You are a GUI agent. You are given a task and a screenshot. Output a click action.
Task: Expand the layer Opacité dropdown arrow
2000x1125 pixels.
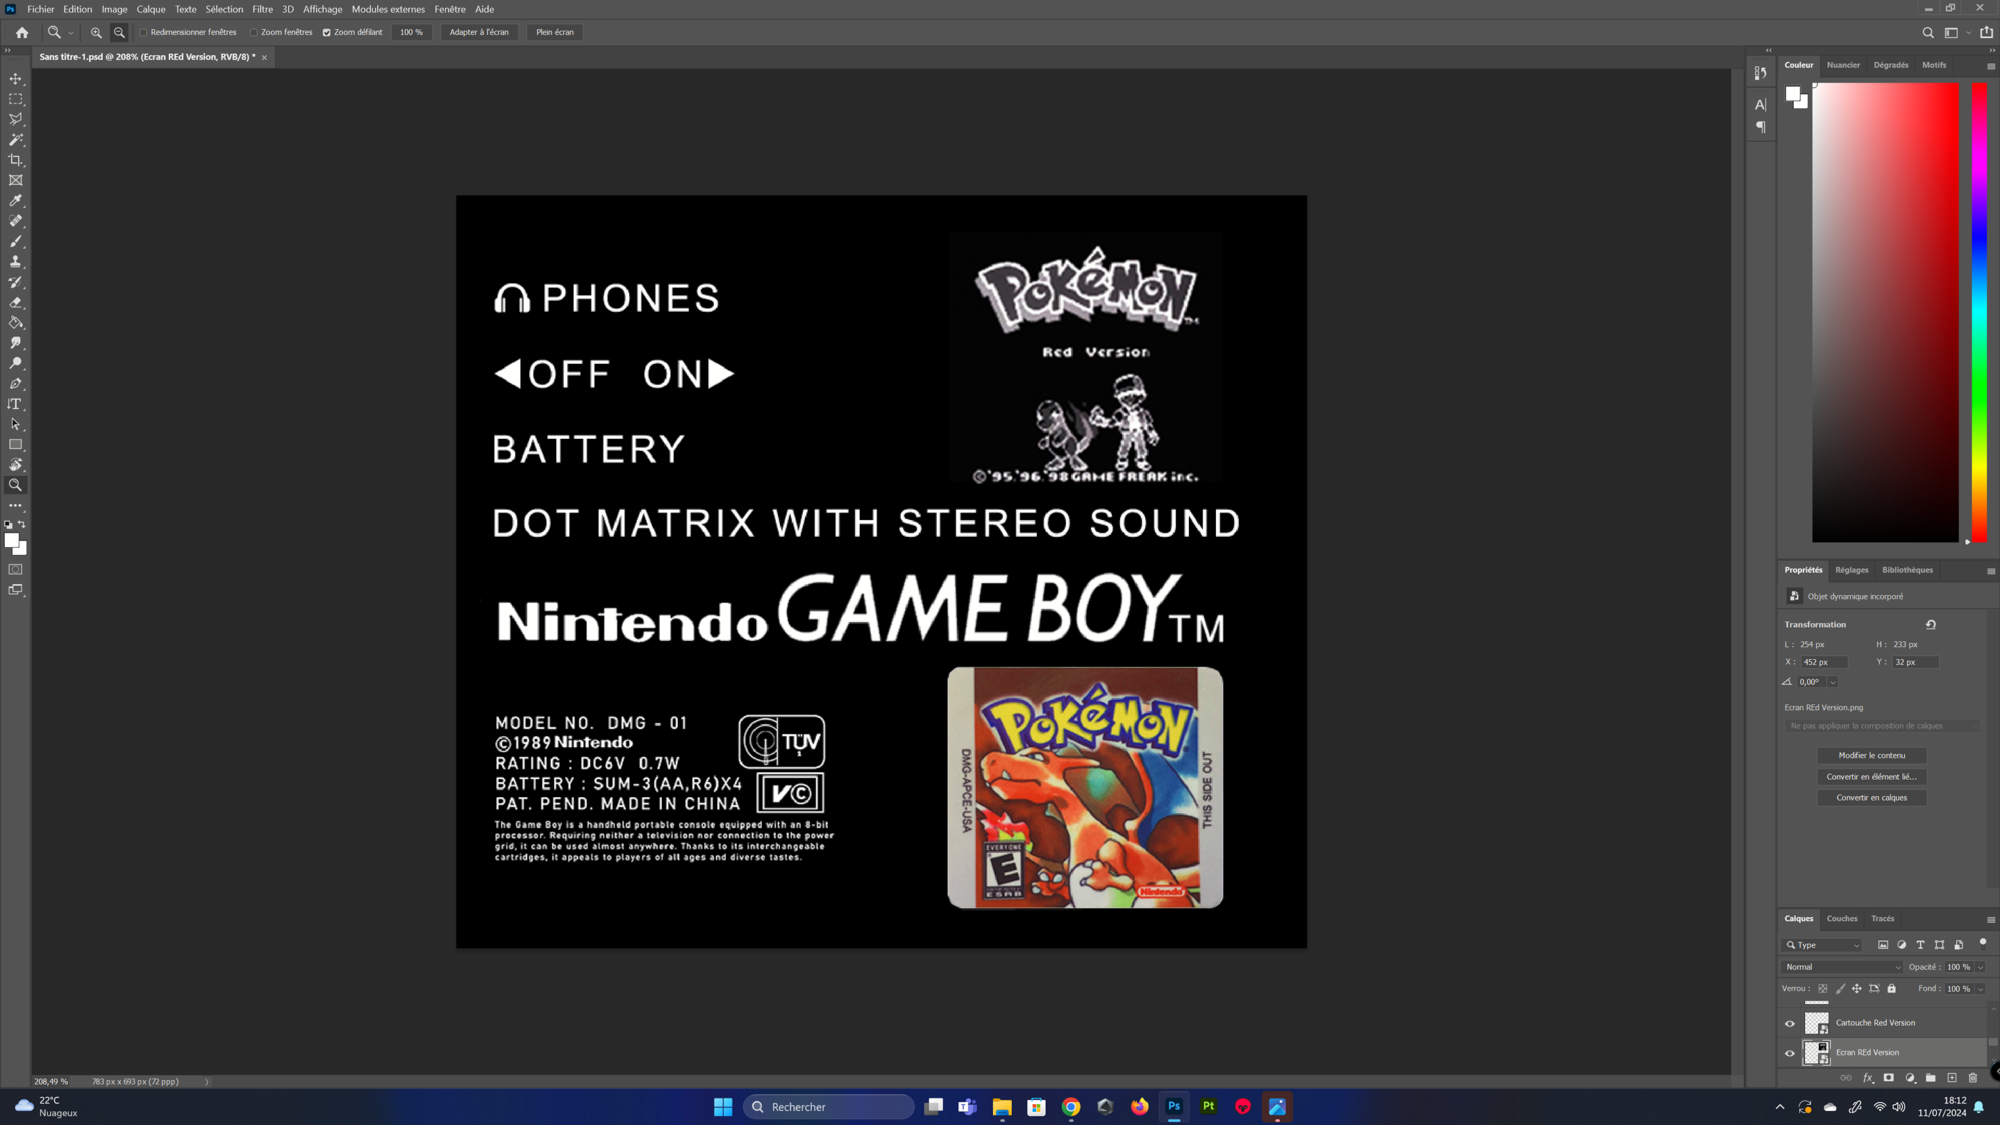click(1980, 967)
